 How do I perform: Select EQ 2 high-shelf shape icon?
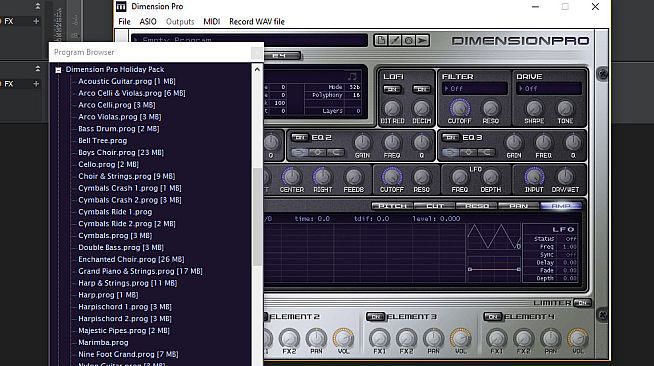[x=335, y=153]
